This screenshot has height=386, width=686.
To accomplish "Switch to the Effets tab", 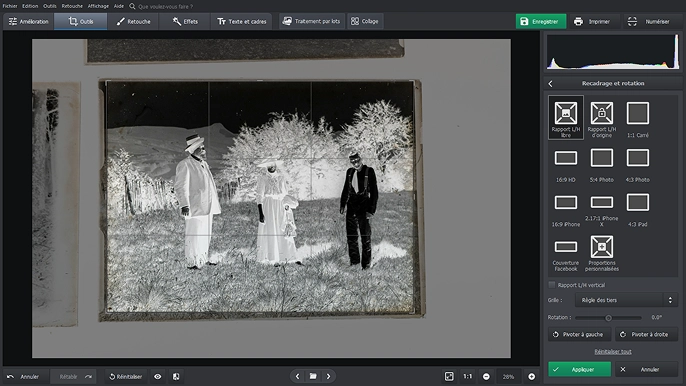I will click(x=185, y=21).
